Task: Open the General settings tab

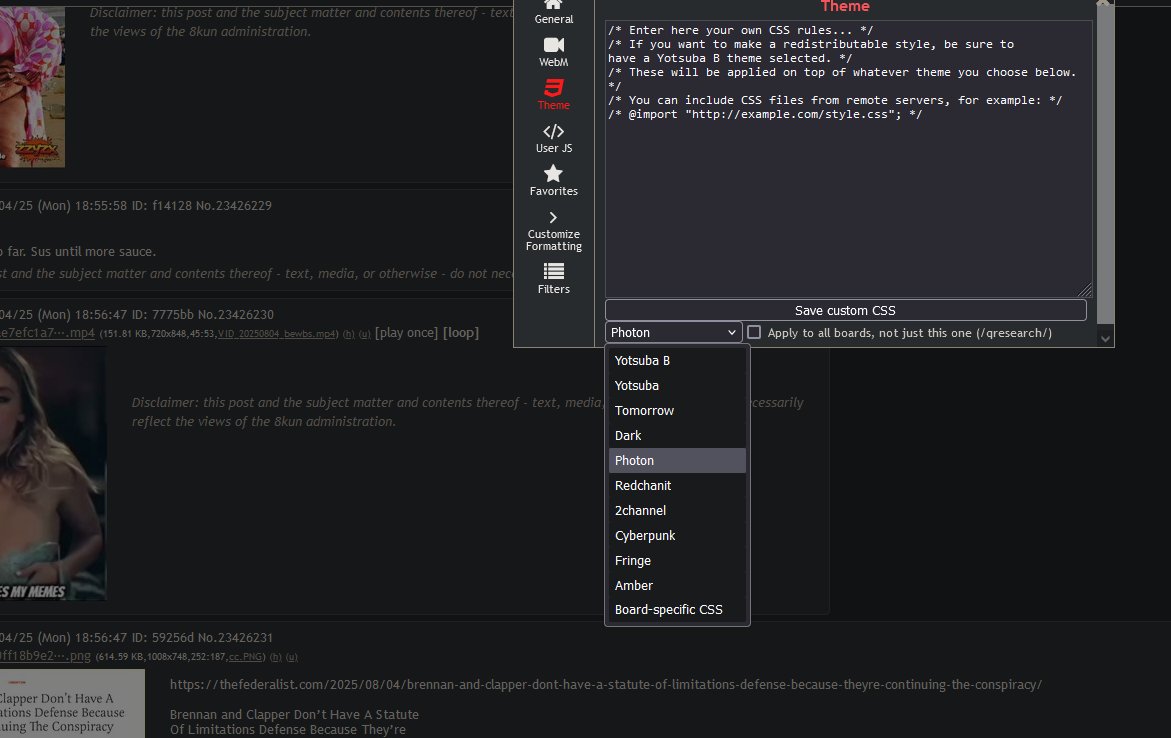Action: [x=553, y=13]
